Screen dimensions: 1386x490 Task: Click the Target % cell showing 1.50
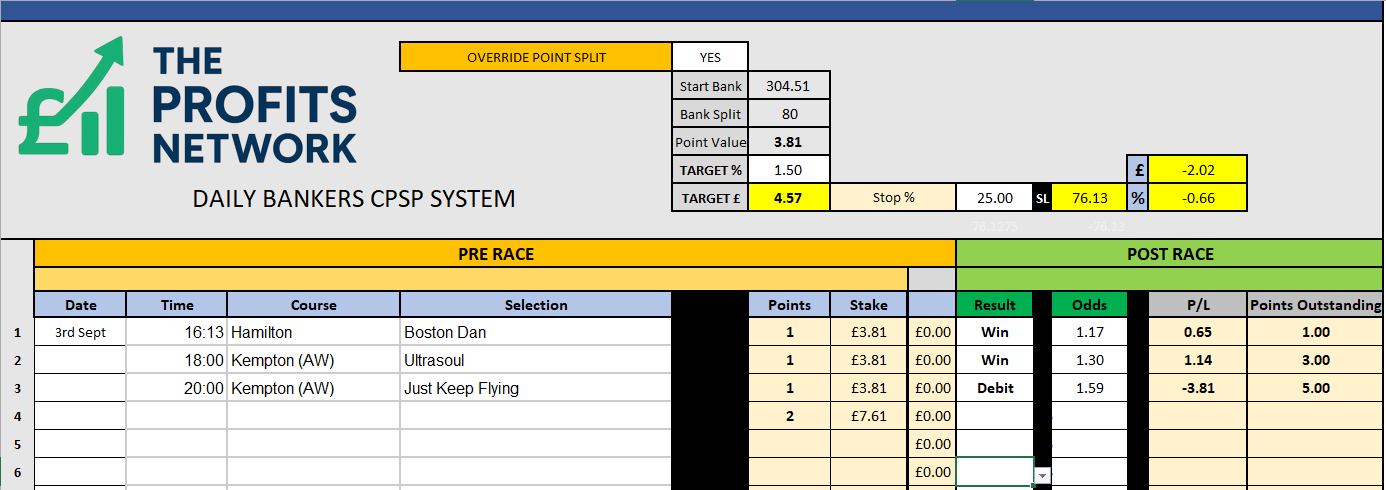(x=788, y=170)
